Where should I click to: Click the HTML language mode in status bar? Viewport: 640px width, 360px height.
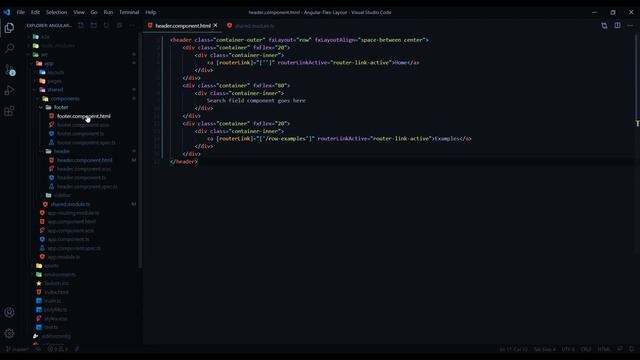[x=604, y=349]
